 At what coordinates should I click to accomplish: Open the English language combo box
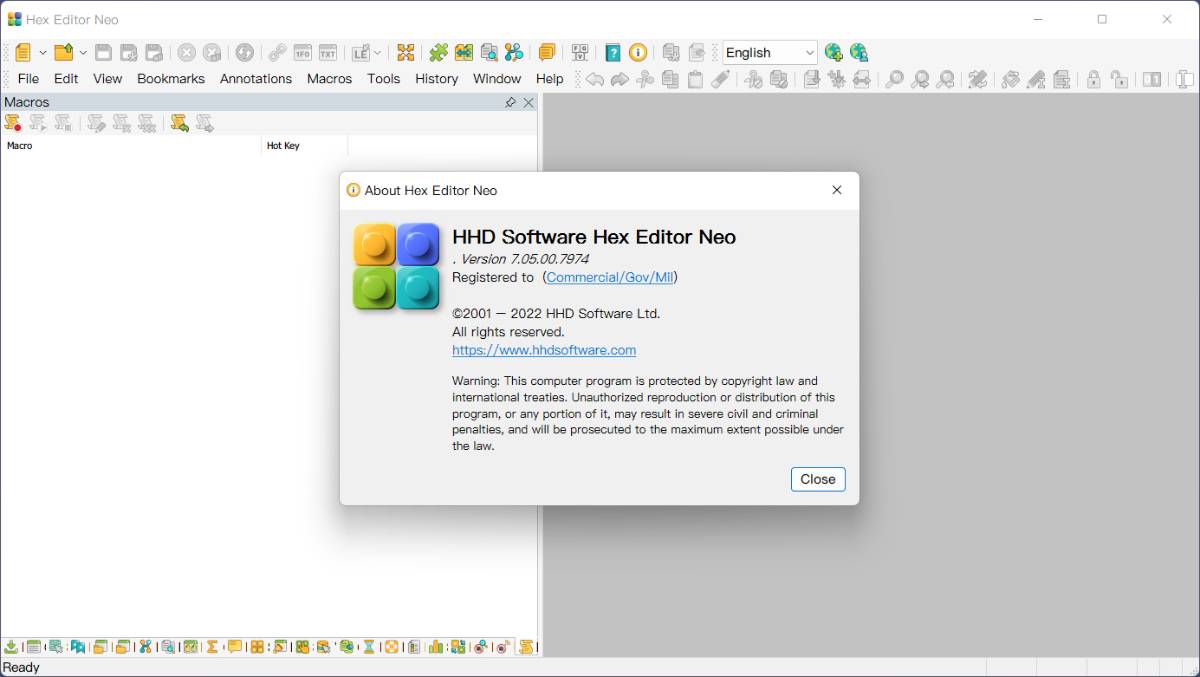pyautogui.click(x=770, y=53)
